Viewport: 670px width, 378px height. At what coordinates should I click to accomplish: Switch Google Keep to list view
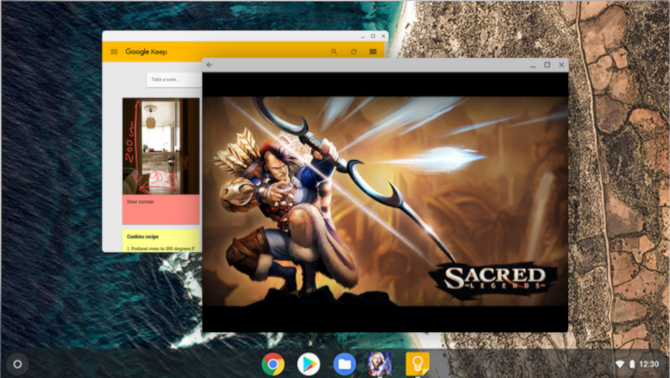pyautogui.click(x=373, y=52)
